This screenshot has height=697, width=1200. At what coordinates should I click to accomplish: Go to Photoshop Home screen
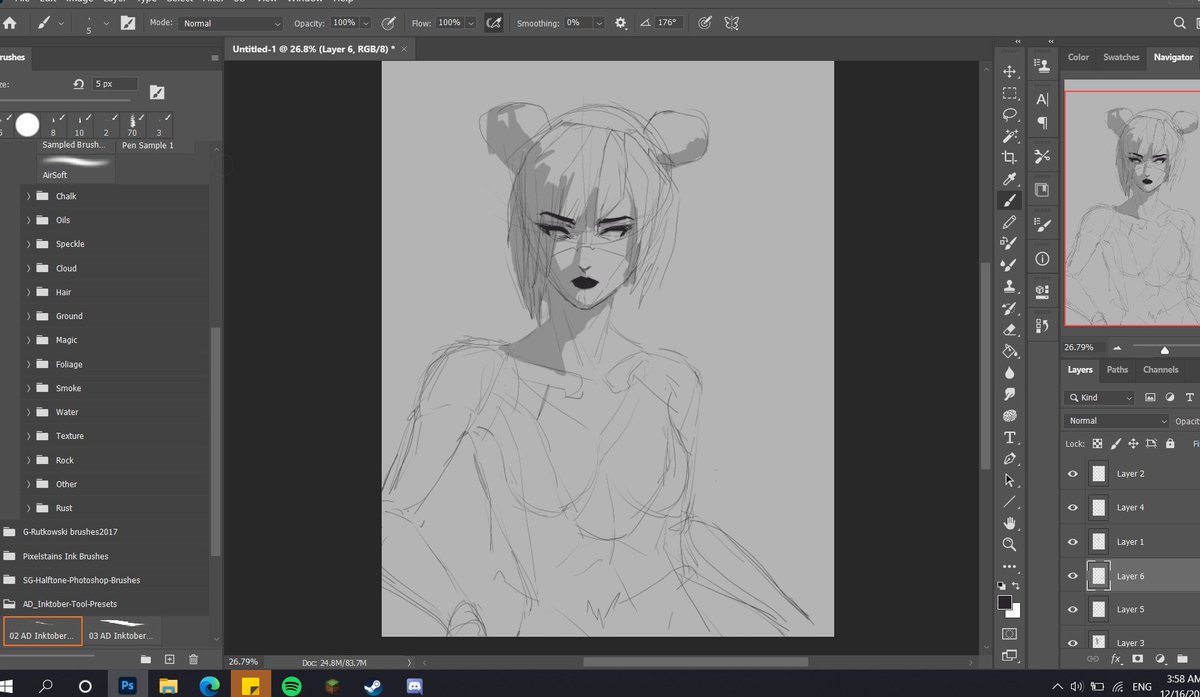point(10,22)
